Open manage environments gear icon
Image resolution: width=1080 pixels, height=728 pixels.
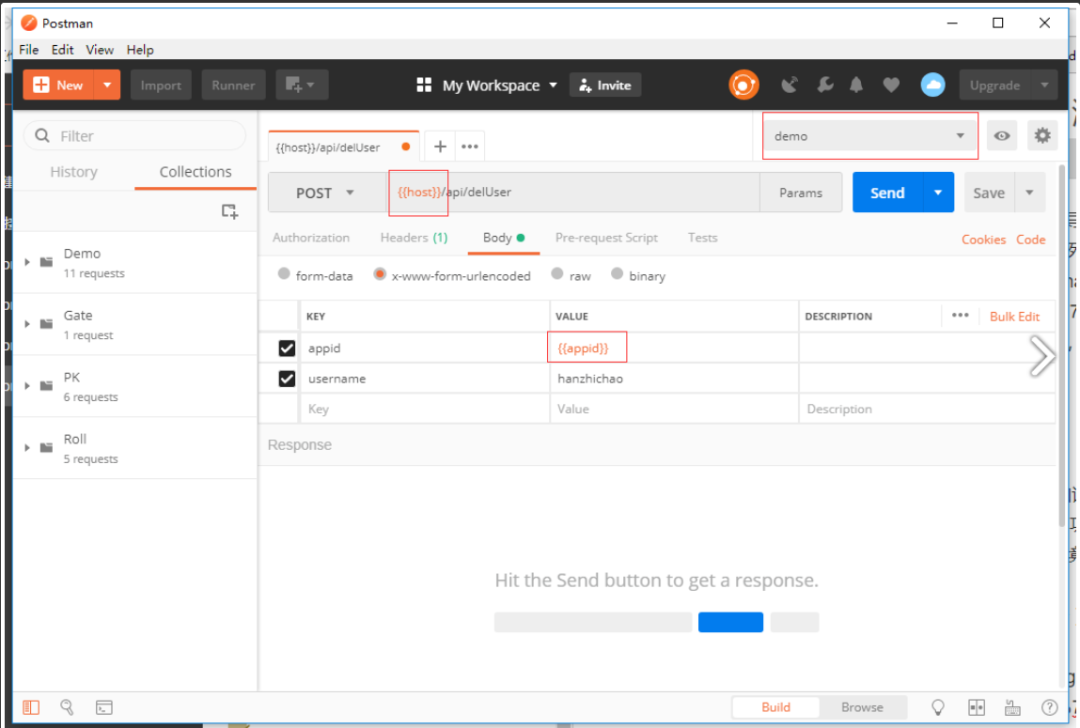(x=1042, y=136)
